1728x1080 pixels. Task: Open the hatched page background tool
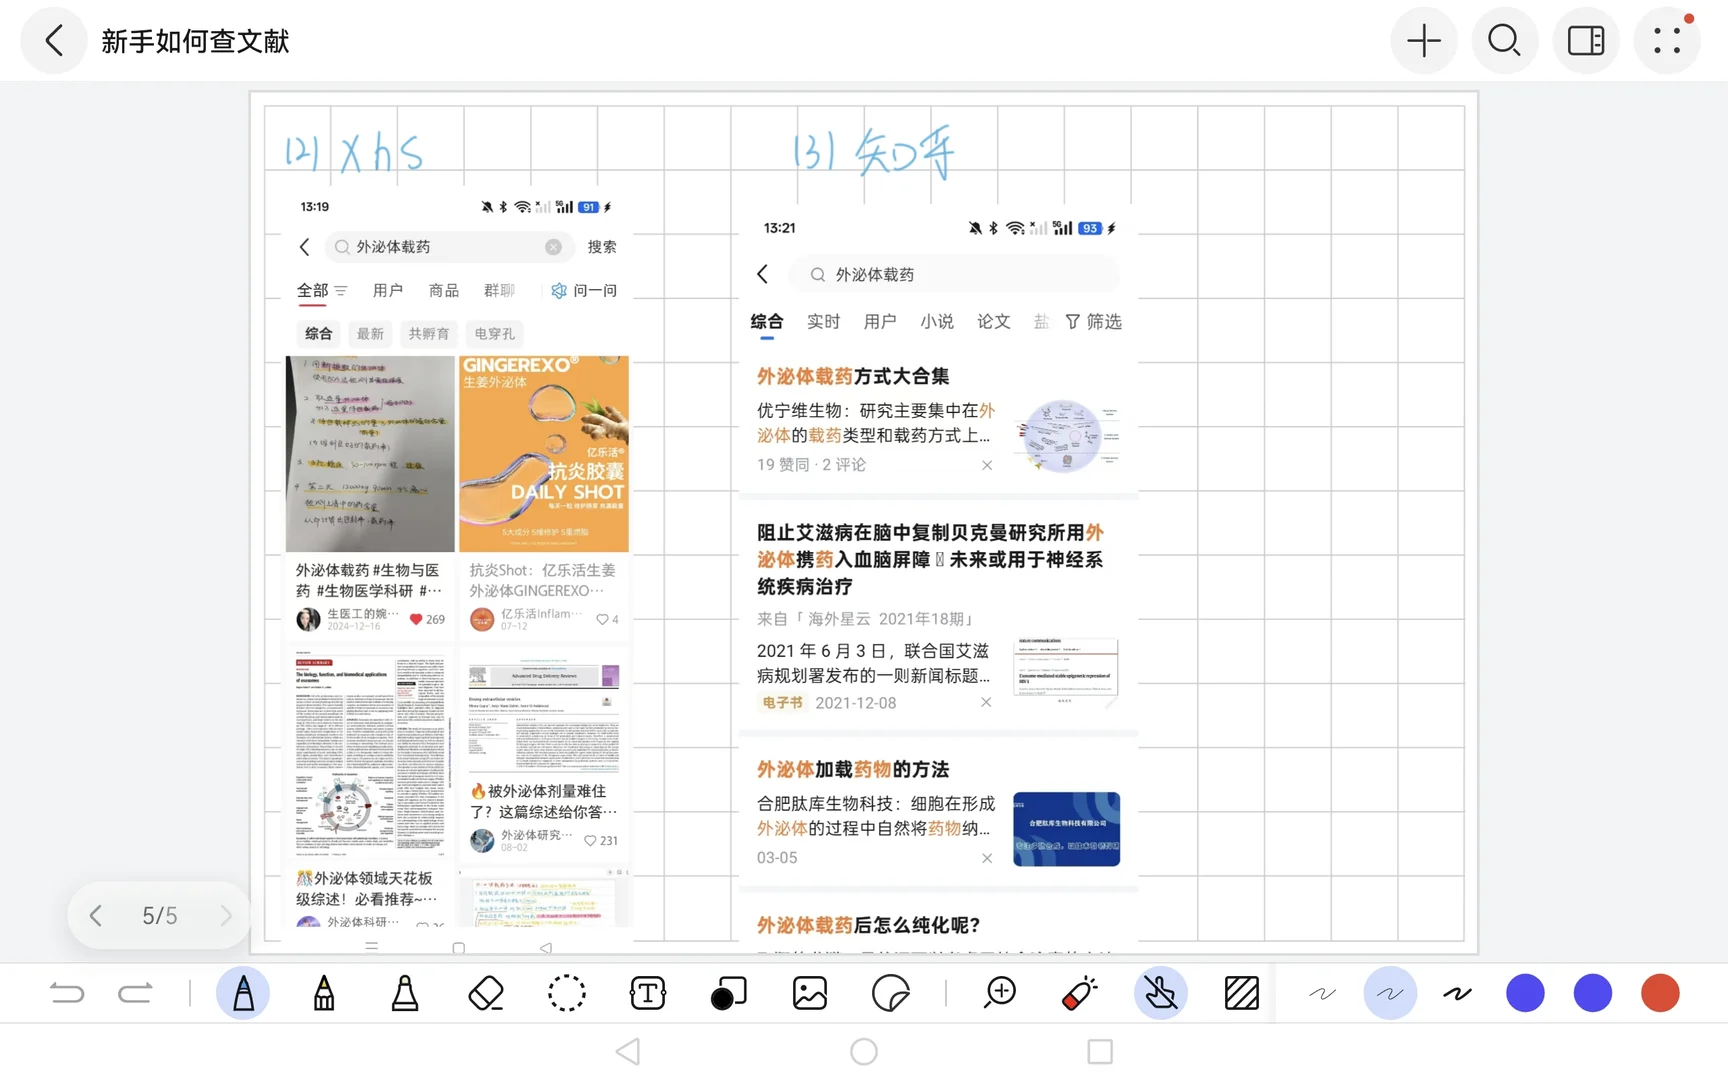(x=1242, y=993)
